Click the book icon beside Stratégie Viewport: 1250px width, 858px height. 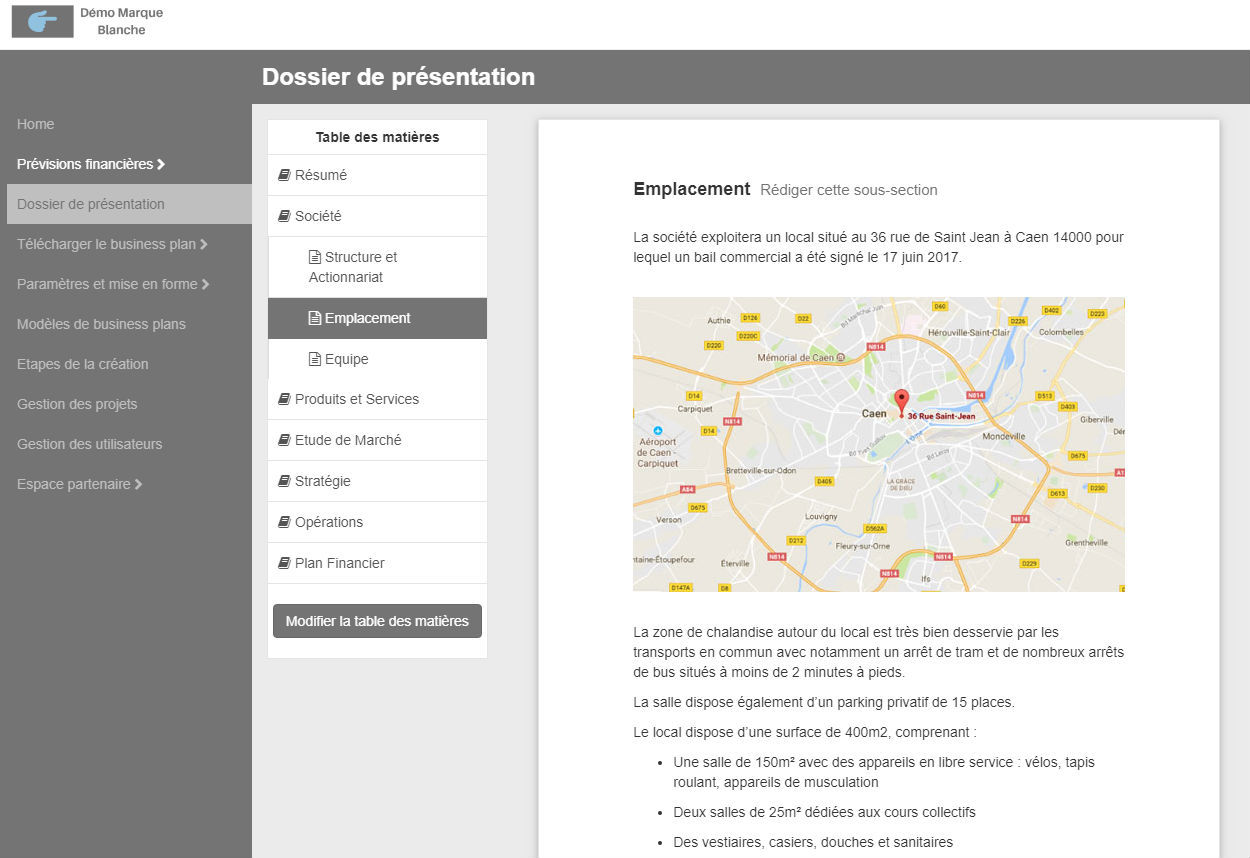click(x=284, y=481)
